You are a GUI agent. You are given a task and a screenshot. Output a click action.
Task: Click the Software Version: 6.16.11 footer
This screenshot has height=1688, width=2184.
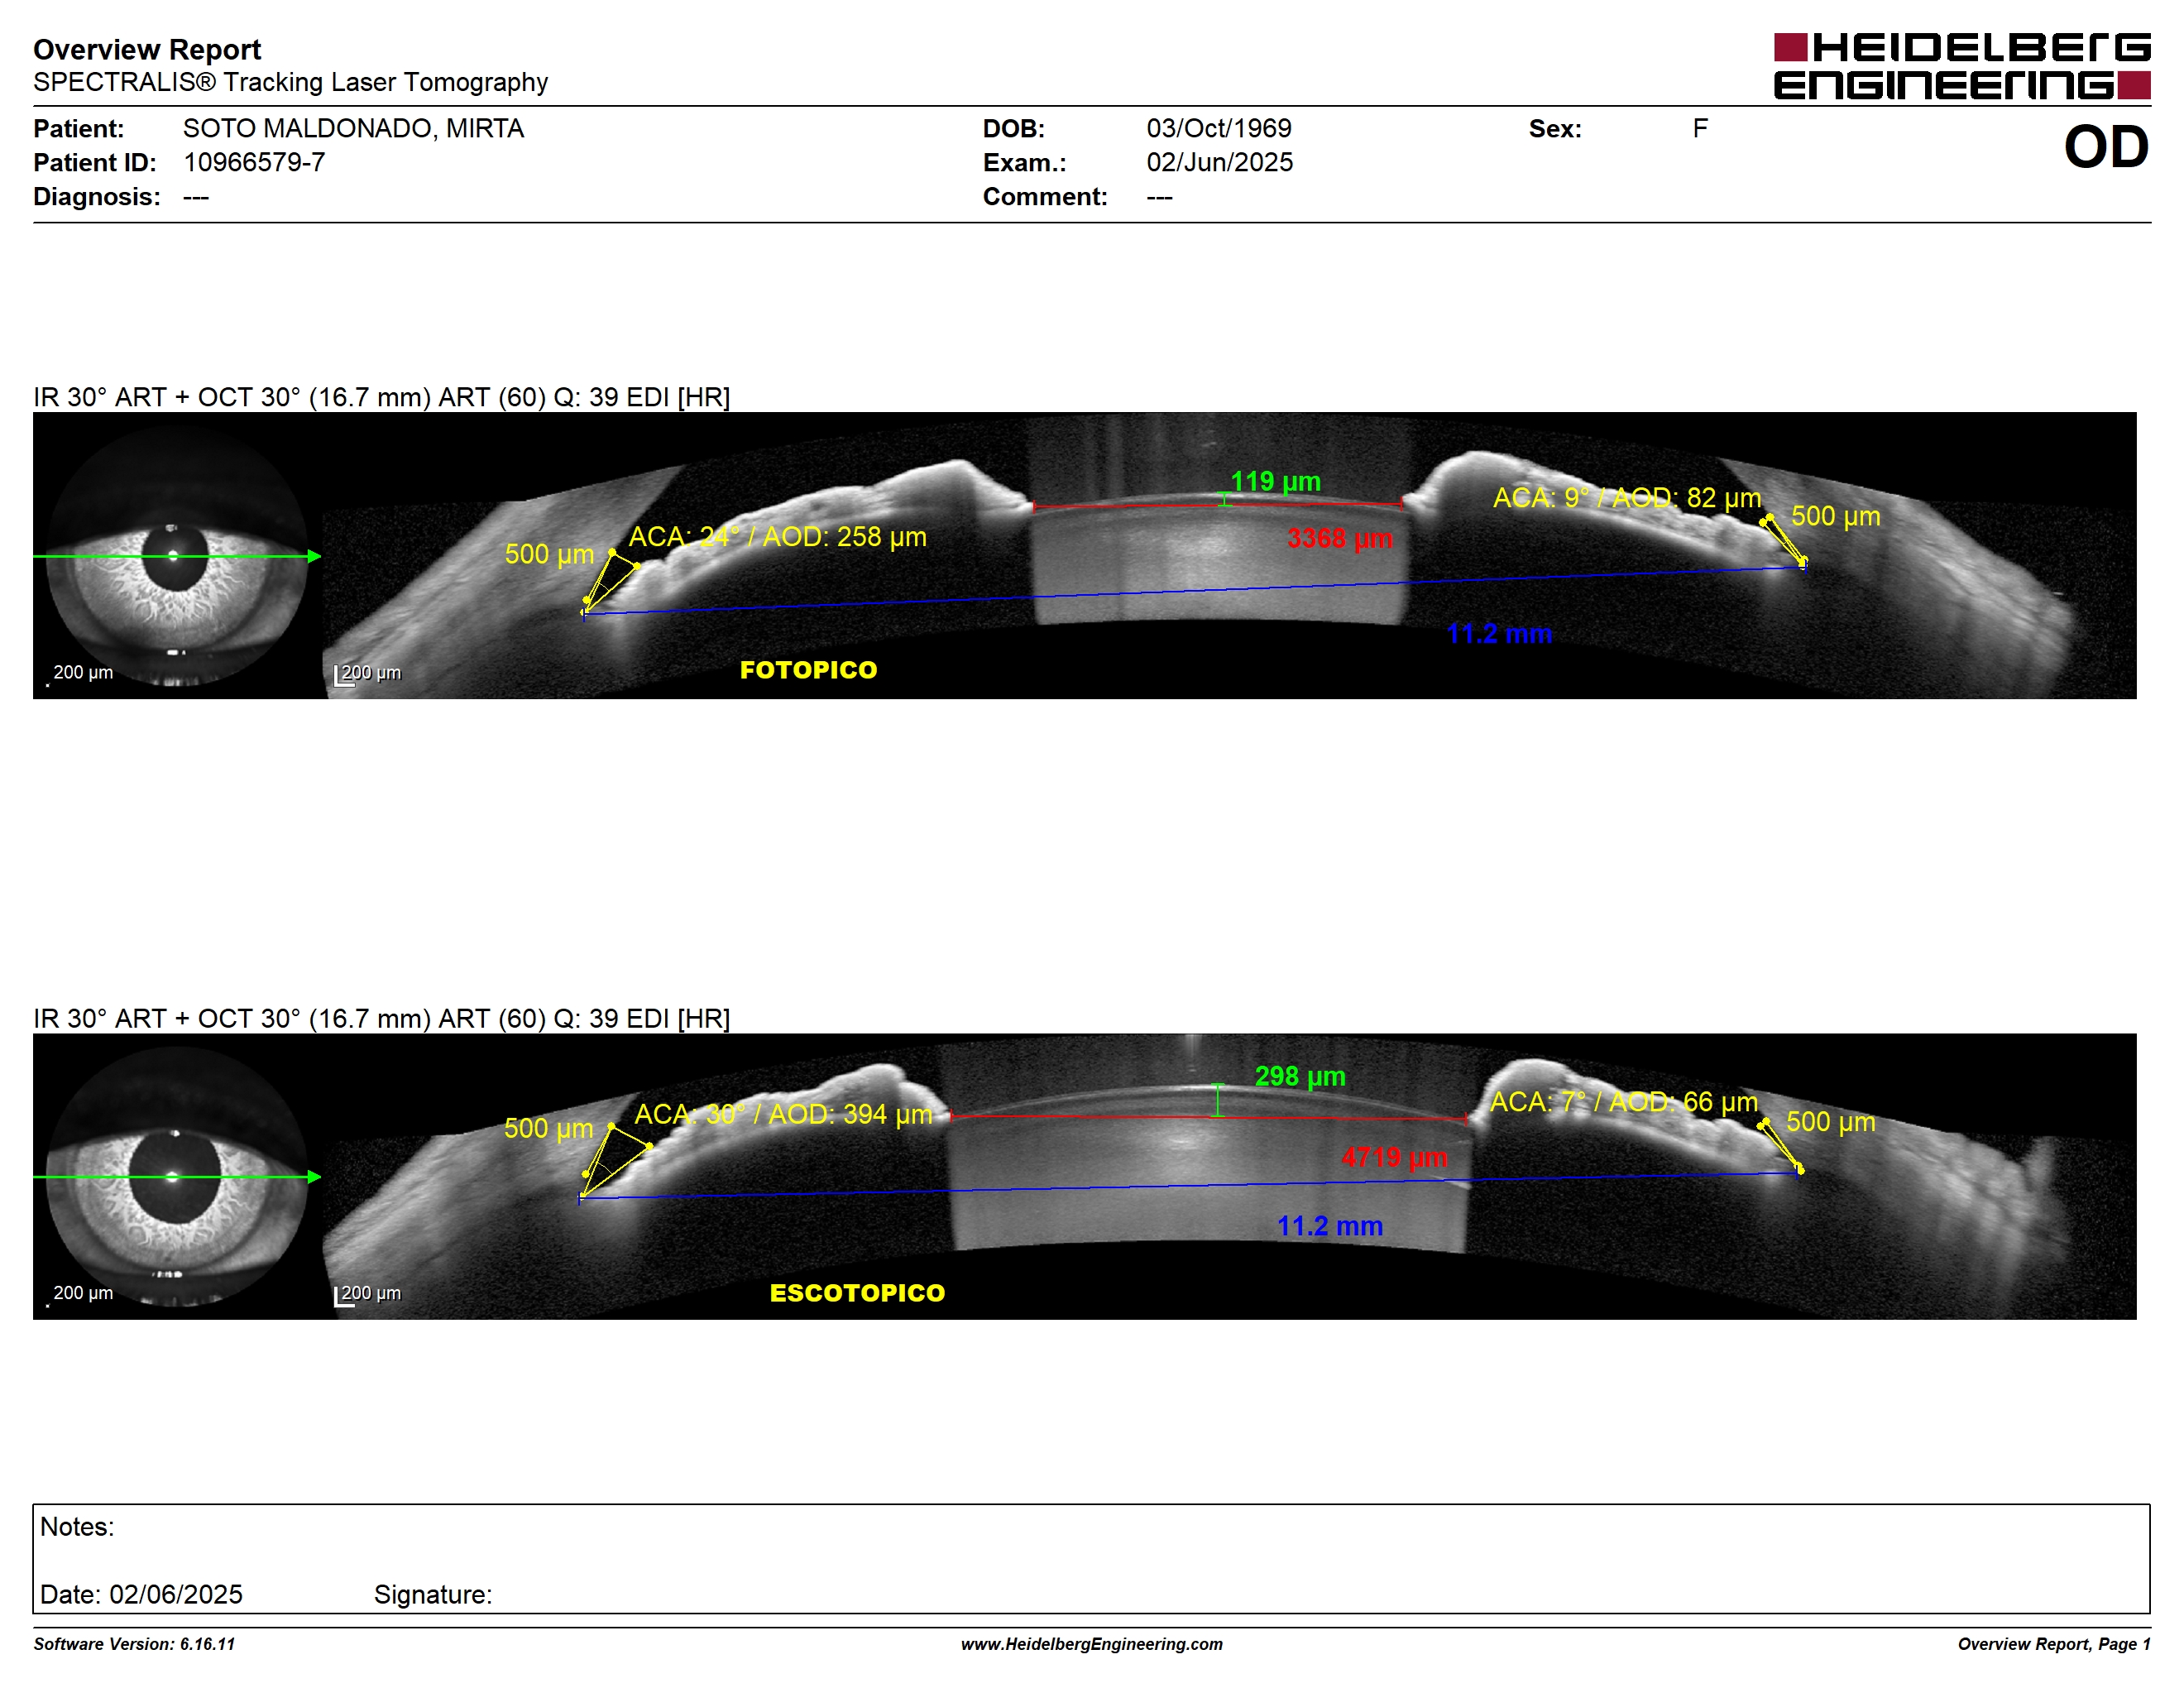tap(134, 1644)
